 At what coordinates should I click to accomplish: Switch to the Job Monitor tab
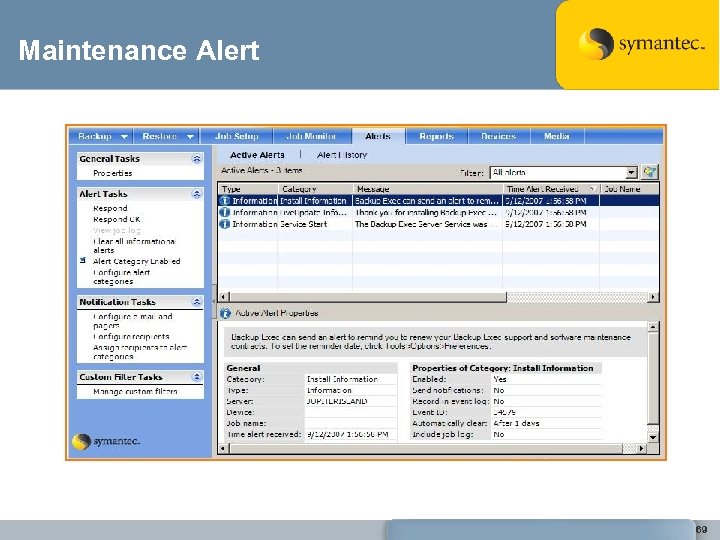311,136
